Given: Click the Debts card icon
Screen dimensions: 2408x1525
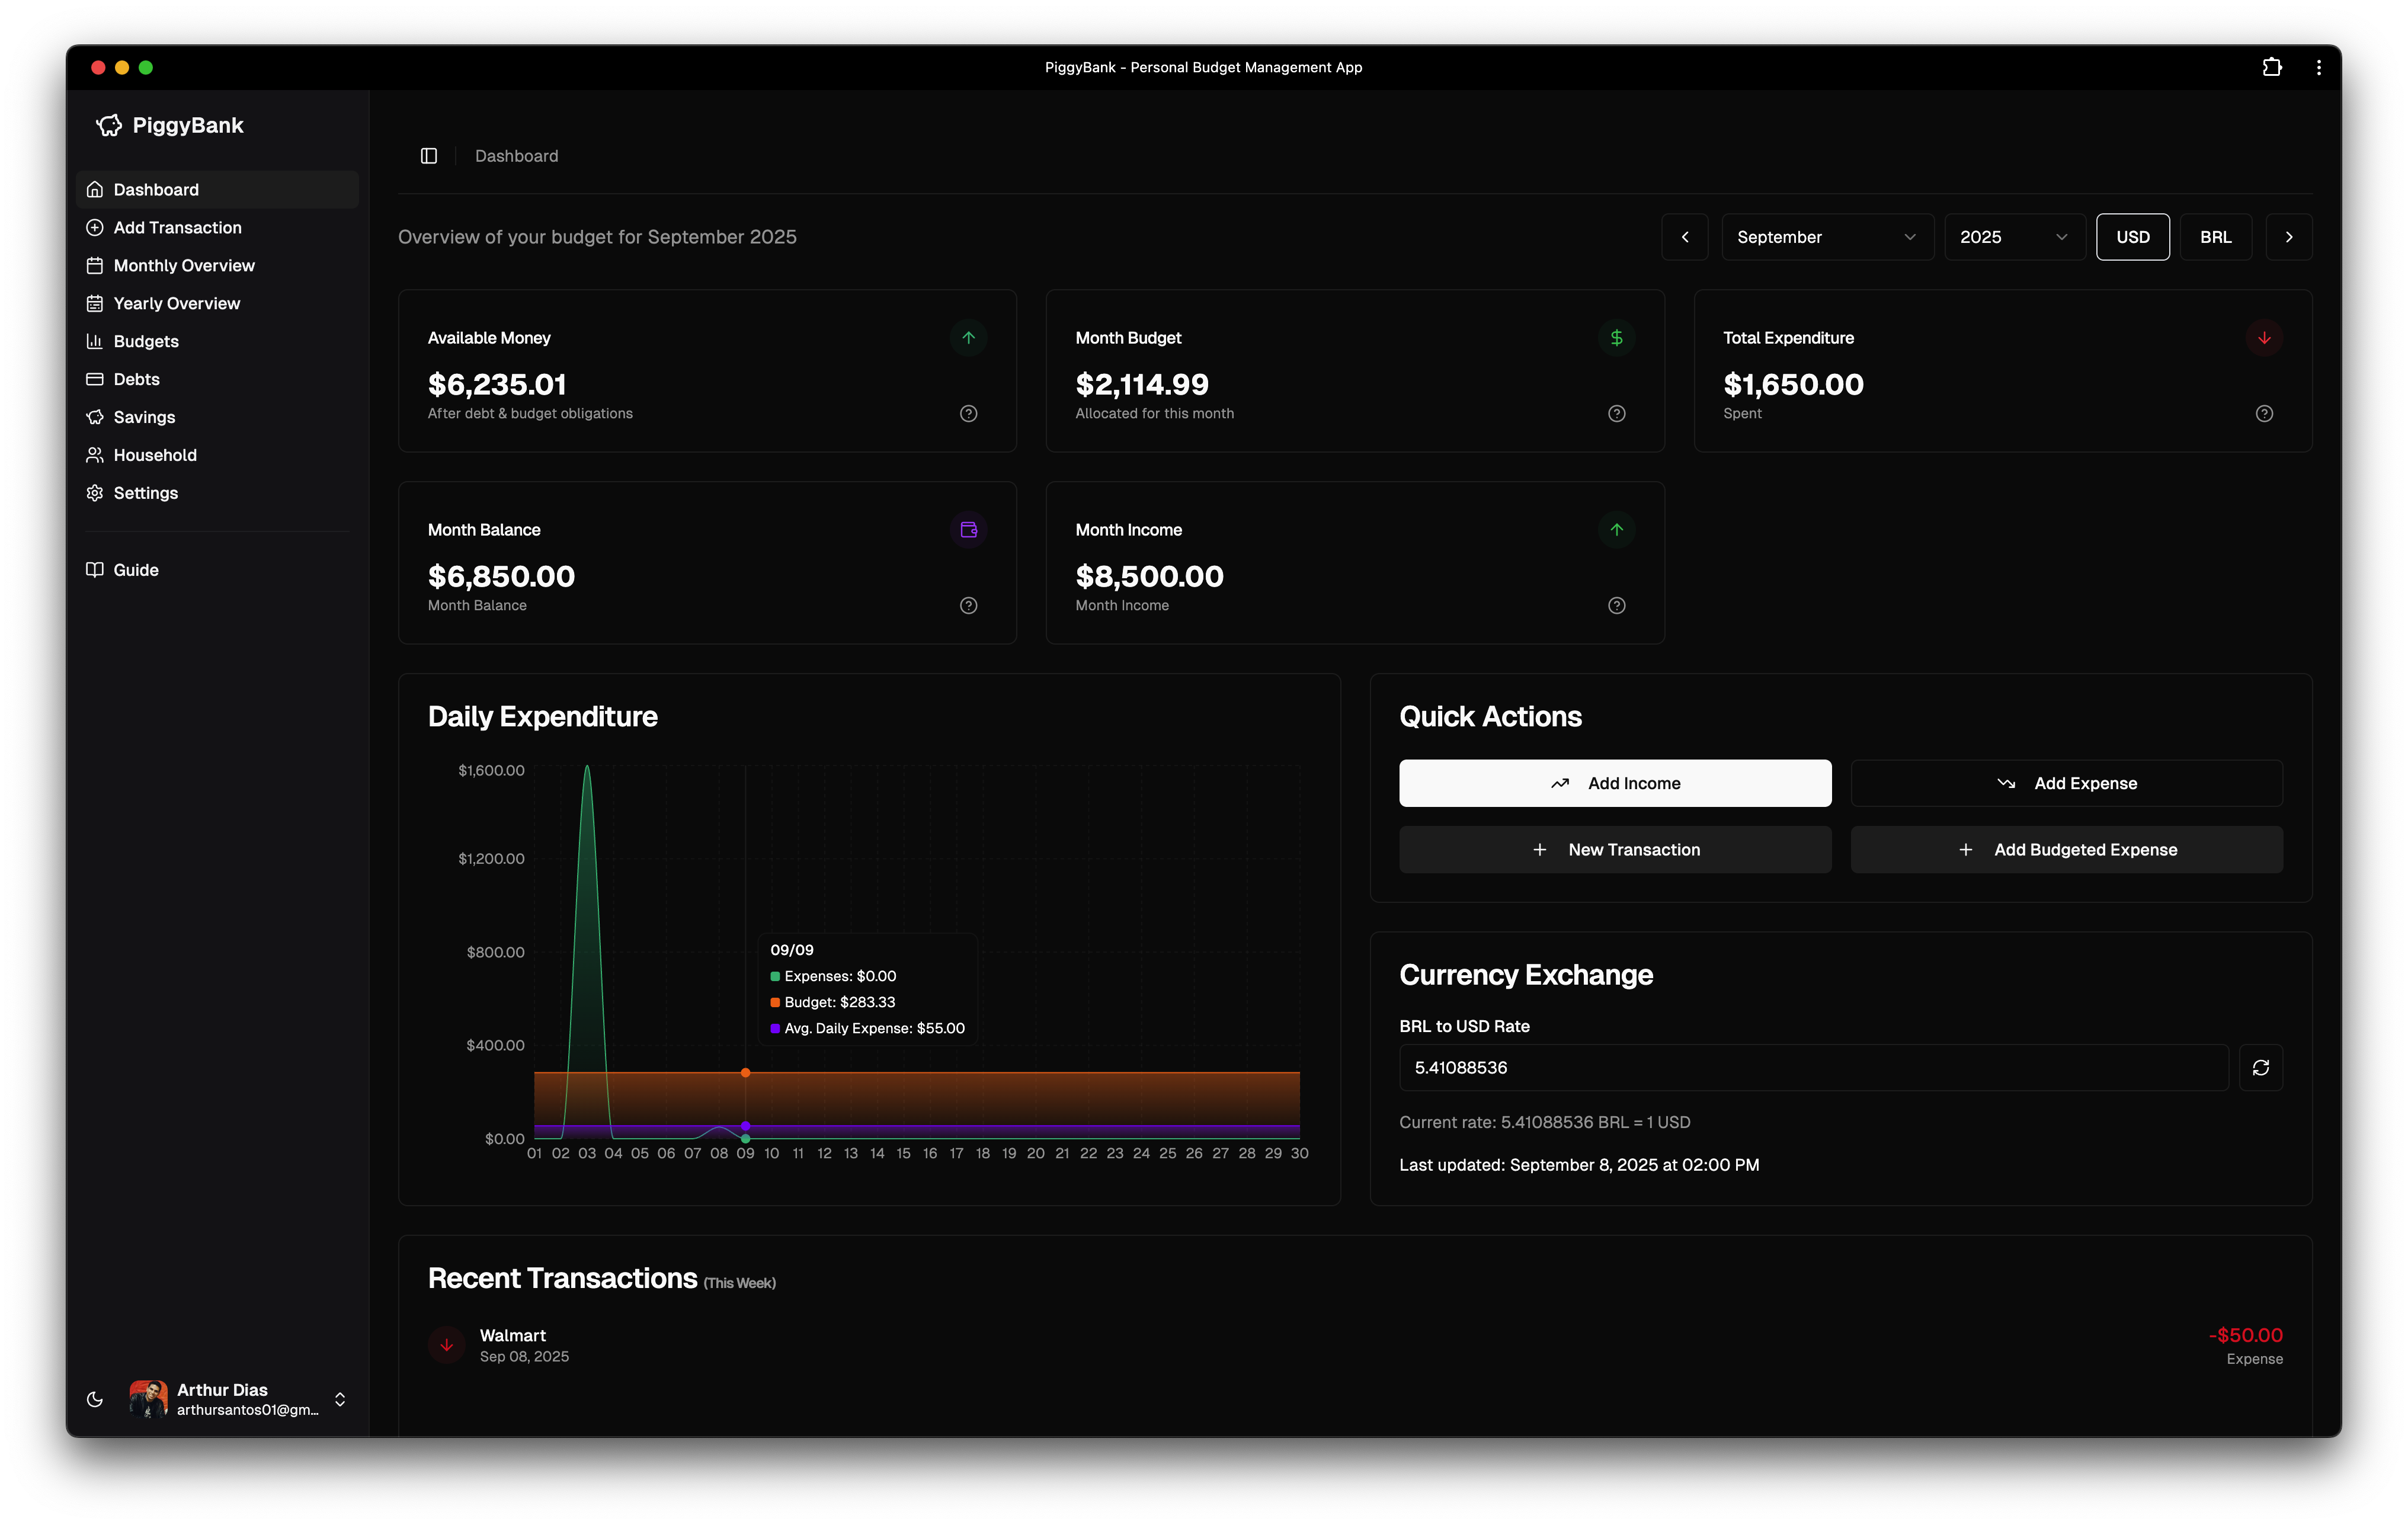Looking at the screenshot, I should (95, 380).
